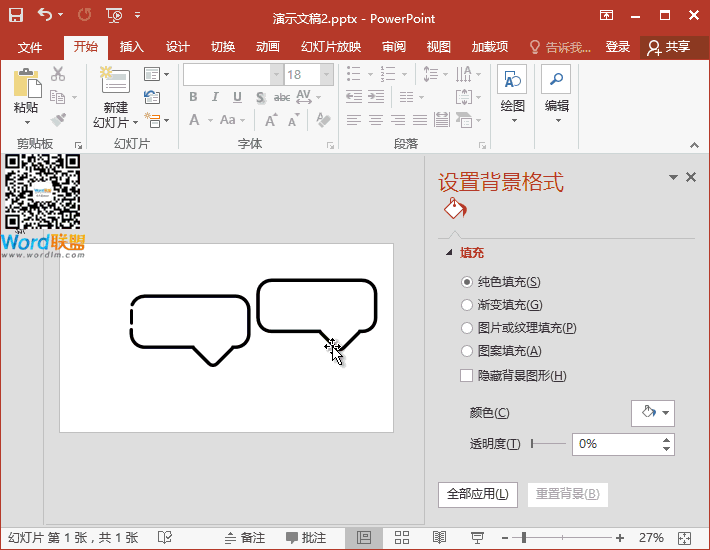Screen dimensions: 710x550
Task: Click 全部应用 Apply to All button
Action: coord(478,494)
